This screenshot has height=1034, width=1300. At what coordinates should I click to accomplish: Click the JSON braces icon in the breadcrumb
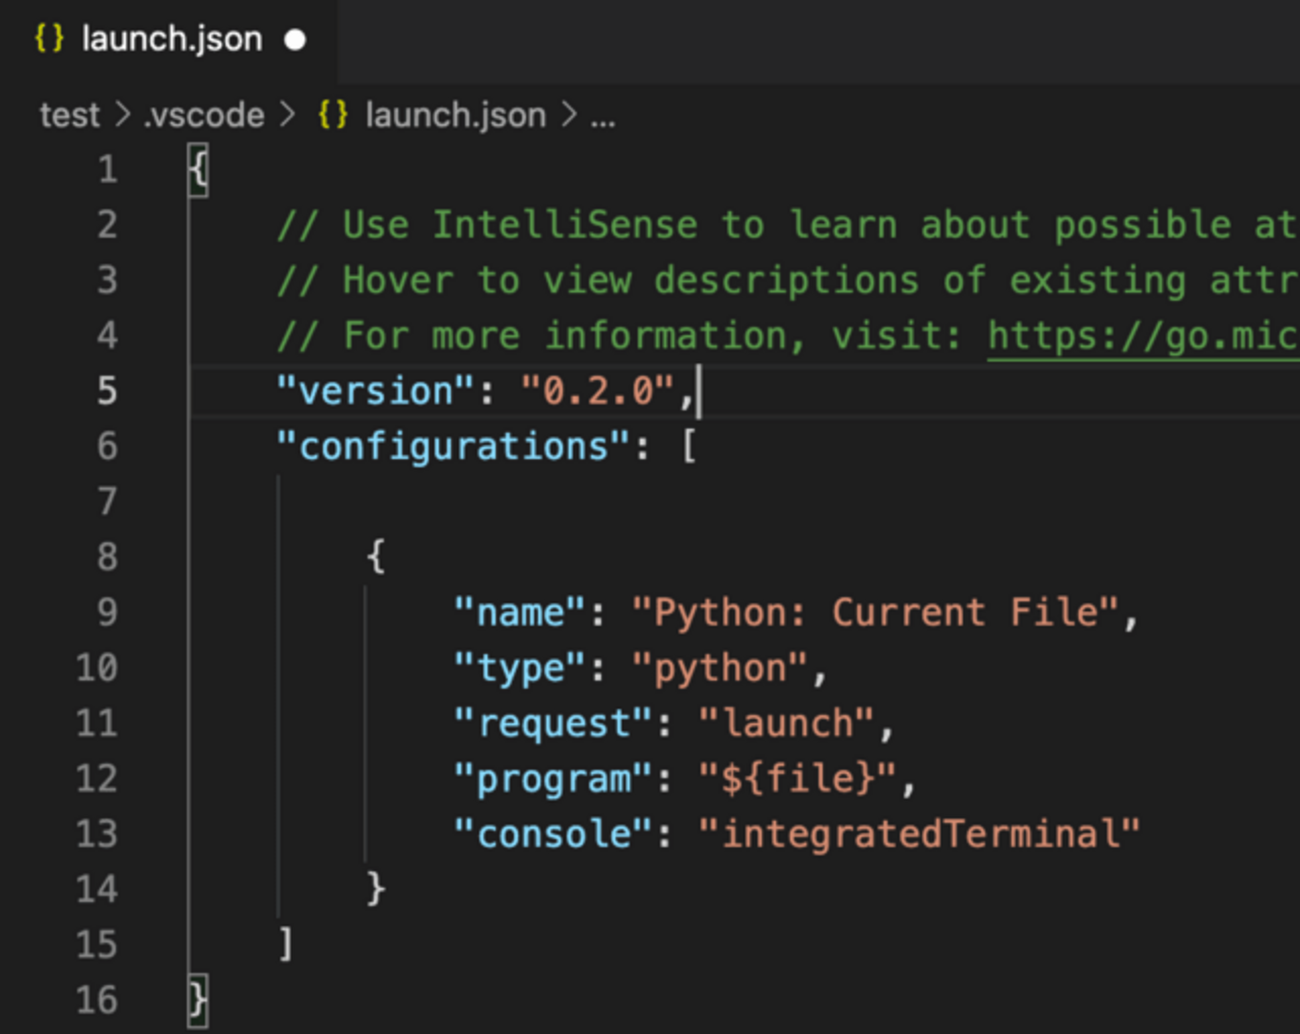pyautogui.click(x=333, y=114)
